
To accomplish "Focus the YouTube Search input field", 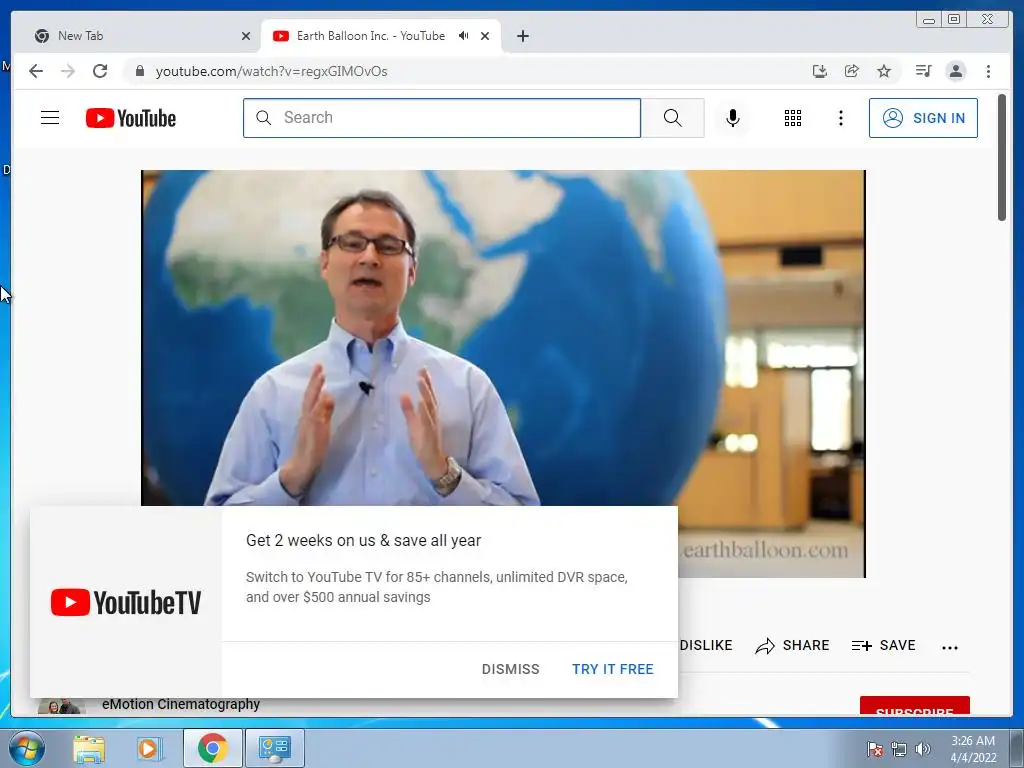I will tap(442, 118).
